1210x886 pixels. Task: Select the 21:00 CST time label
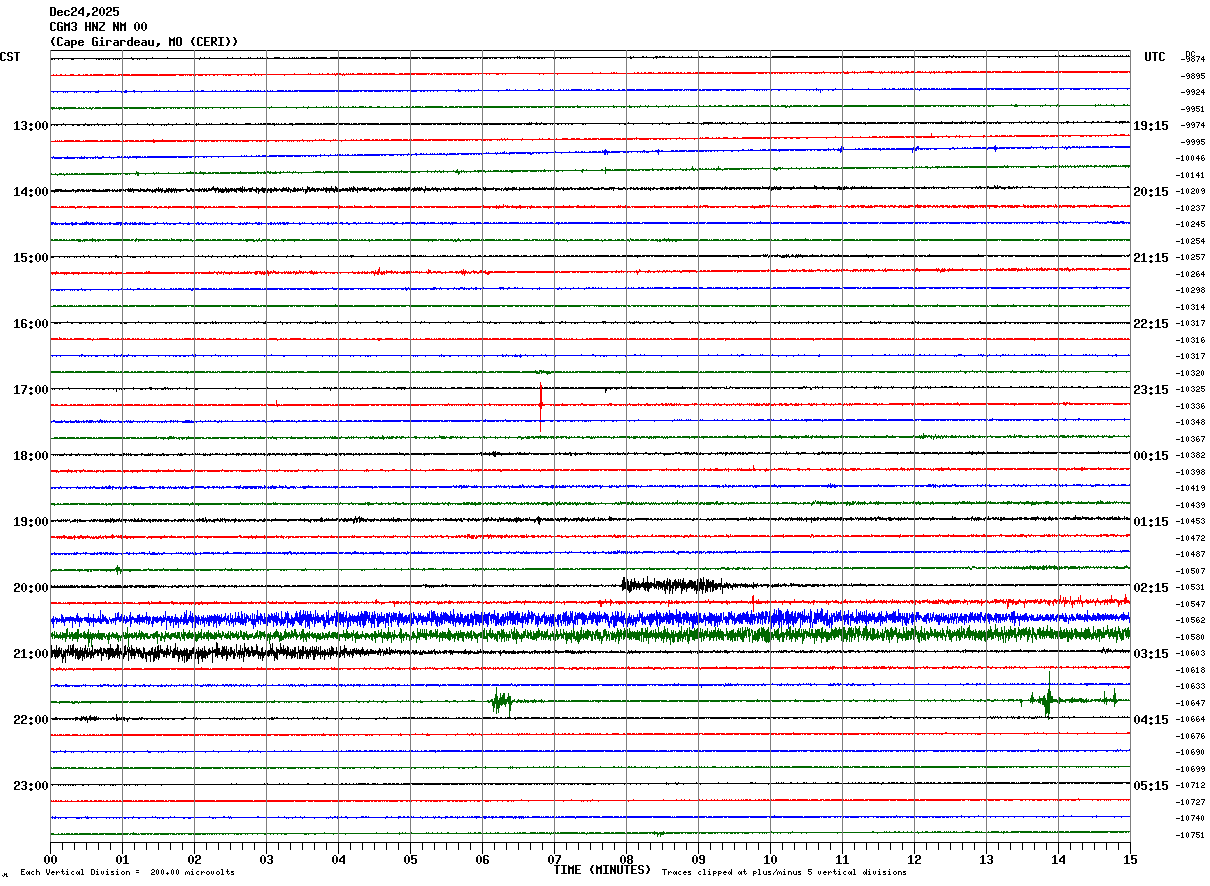31,654
